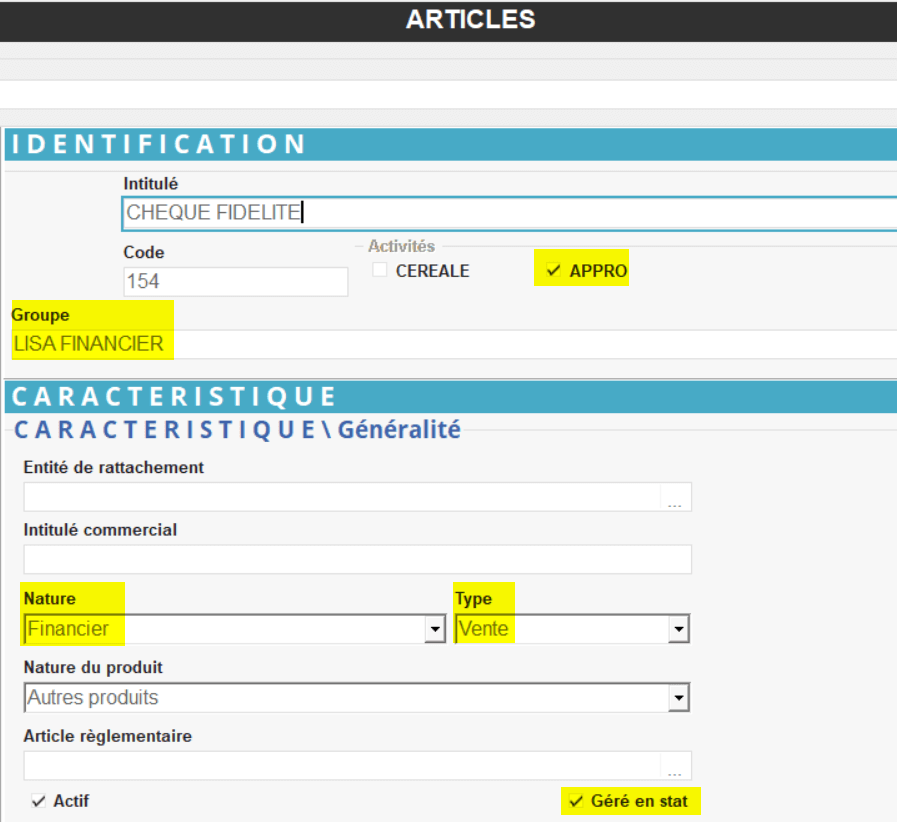The image size is (897, 822).
Task: Expand the Nature dropdown arrow
Action: pyautogui.click(x=435, y=629)
